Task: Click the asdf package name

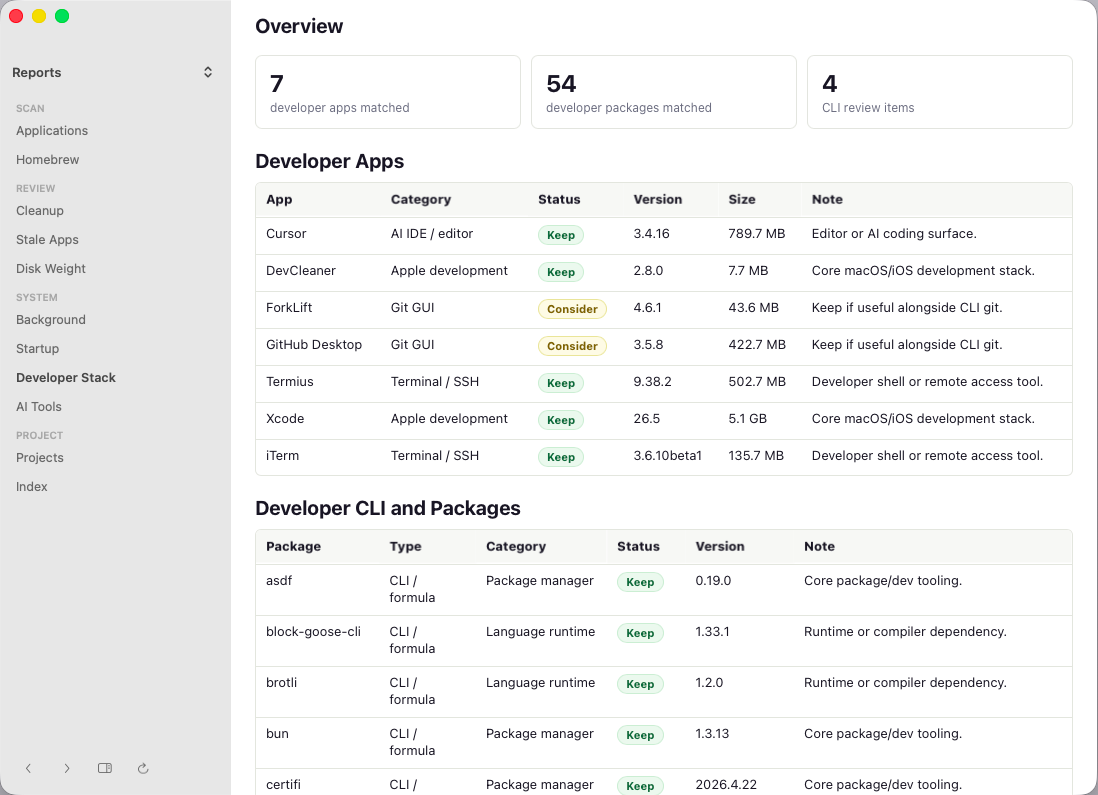Action: tap(279, 581)
